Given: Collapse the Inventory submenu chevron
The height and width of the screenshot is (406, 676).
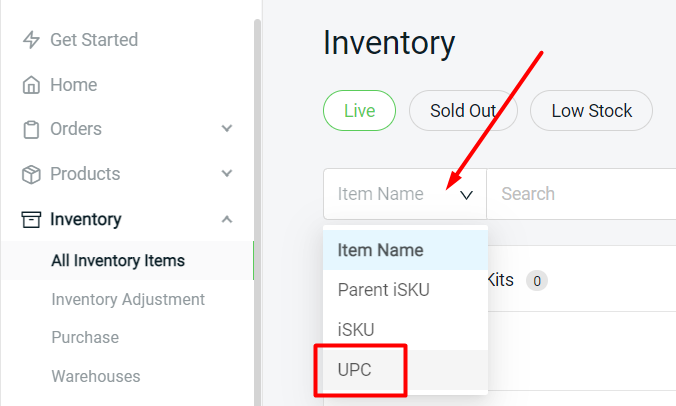Looking at the screenshot, I should [227, 219].
